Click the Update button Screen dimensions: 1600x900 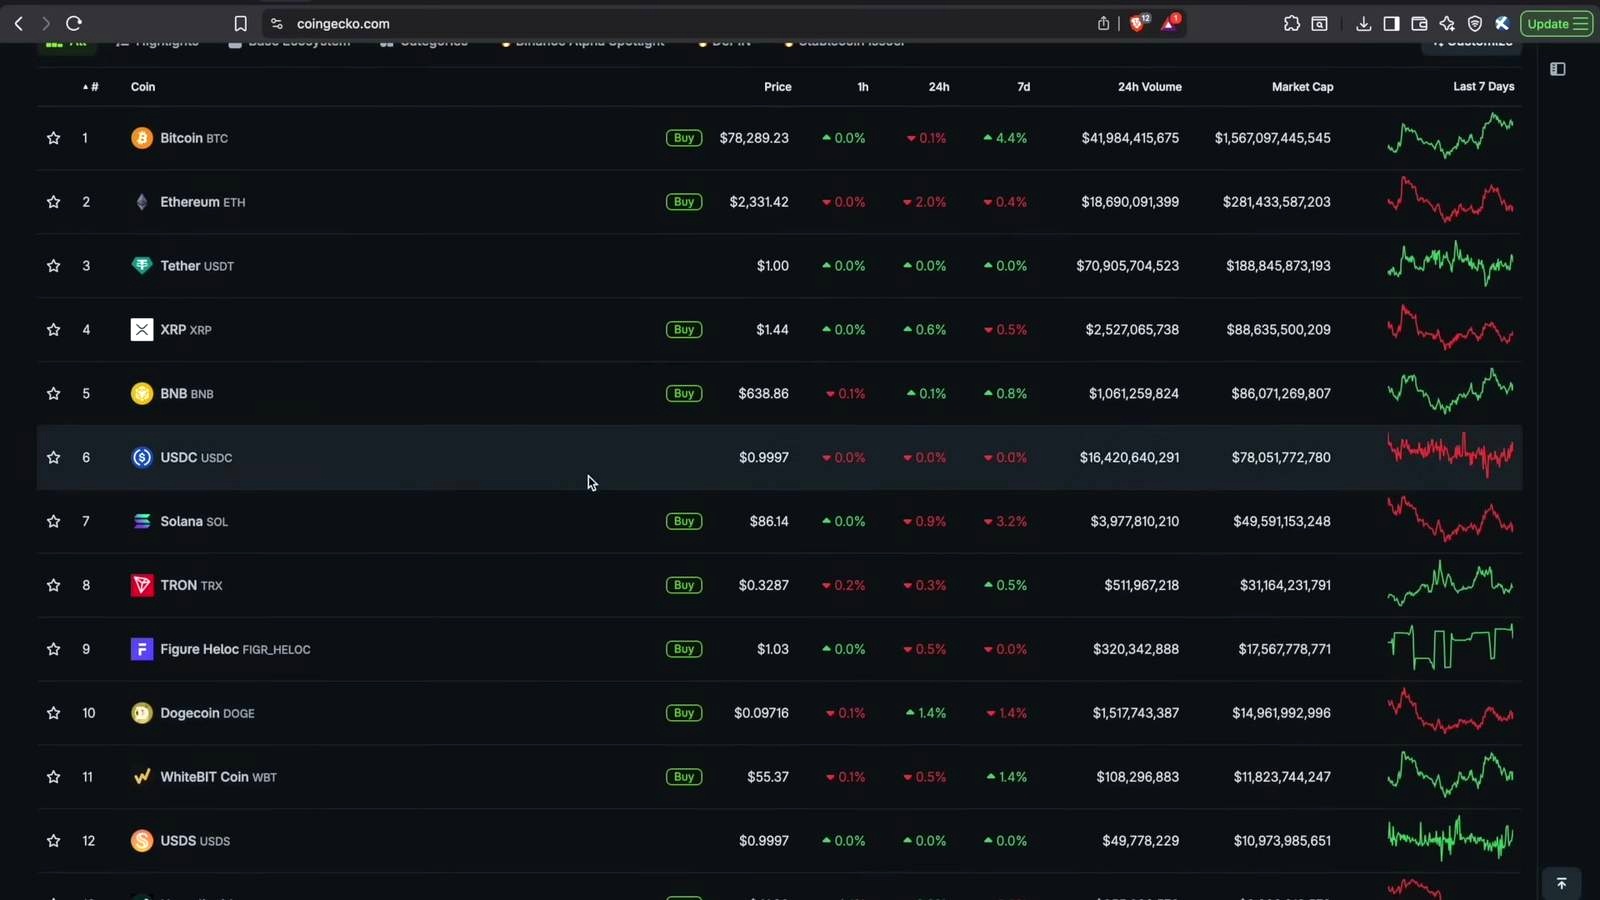[x=1557, y=24]
